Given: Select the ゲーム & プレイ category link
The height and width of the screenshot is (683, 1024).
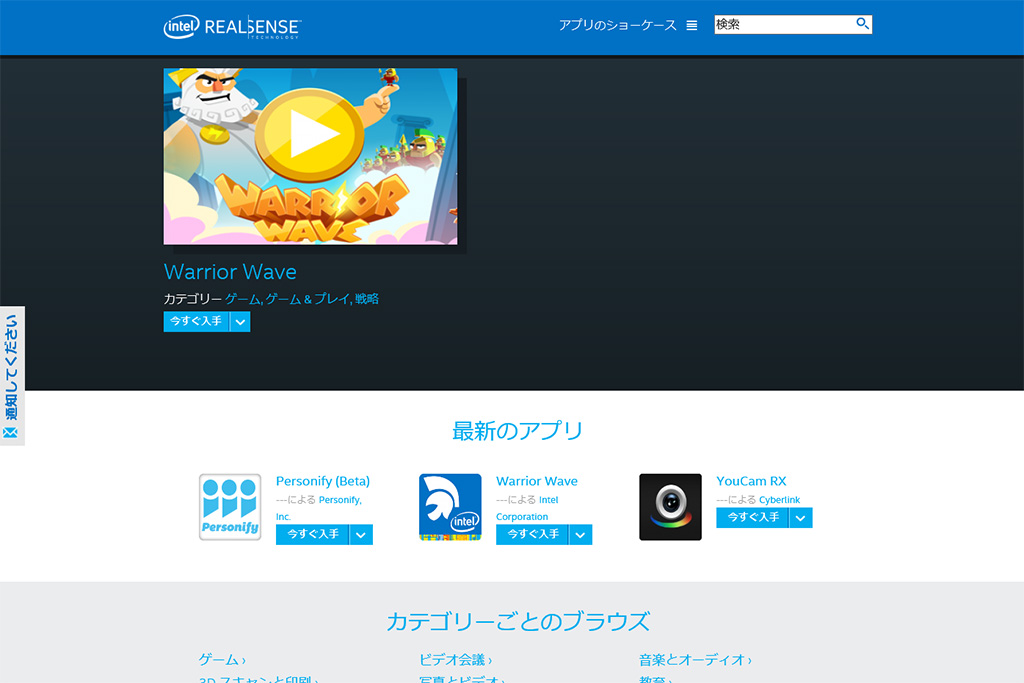Looking at the screenshot, I should click(308, 299).
